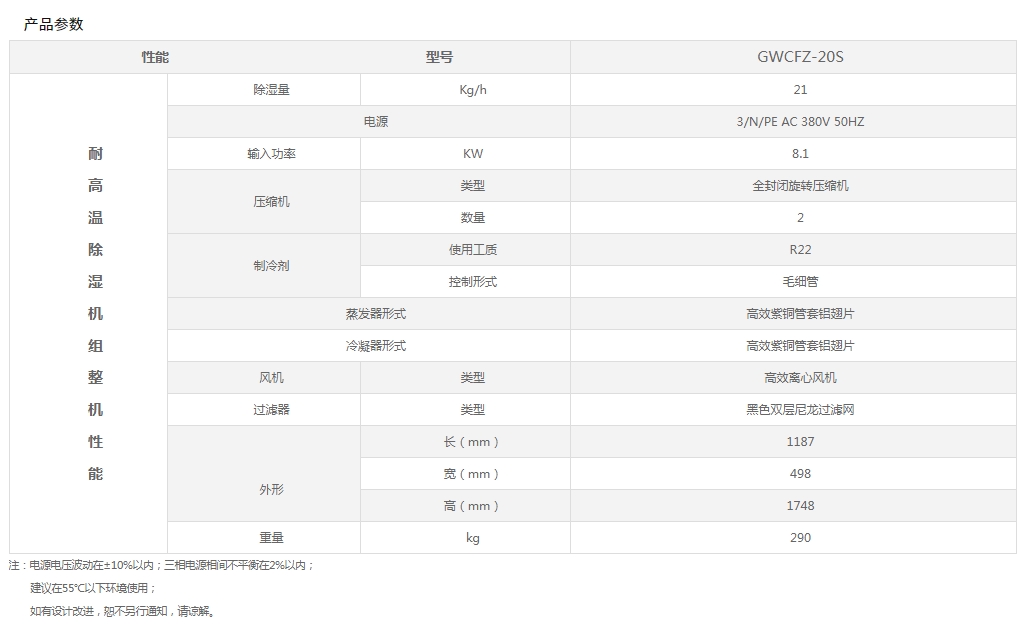Select the GWCFZ-20S model header

(800, 57)
